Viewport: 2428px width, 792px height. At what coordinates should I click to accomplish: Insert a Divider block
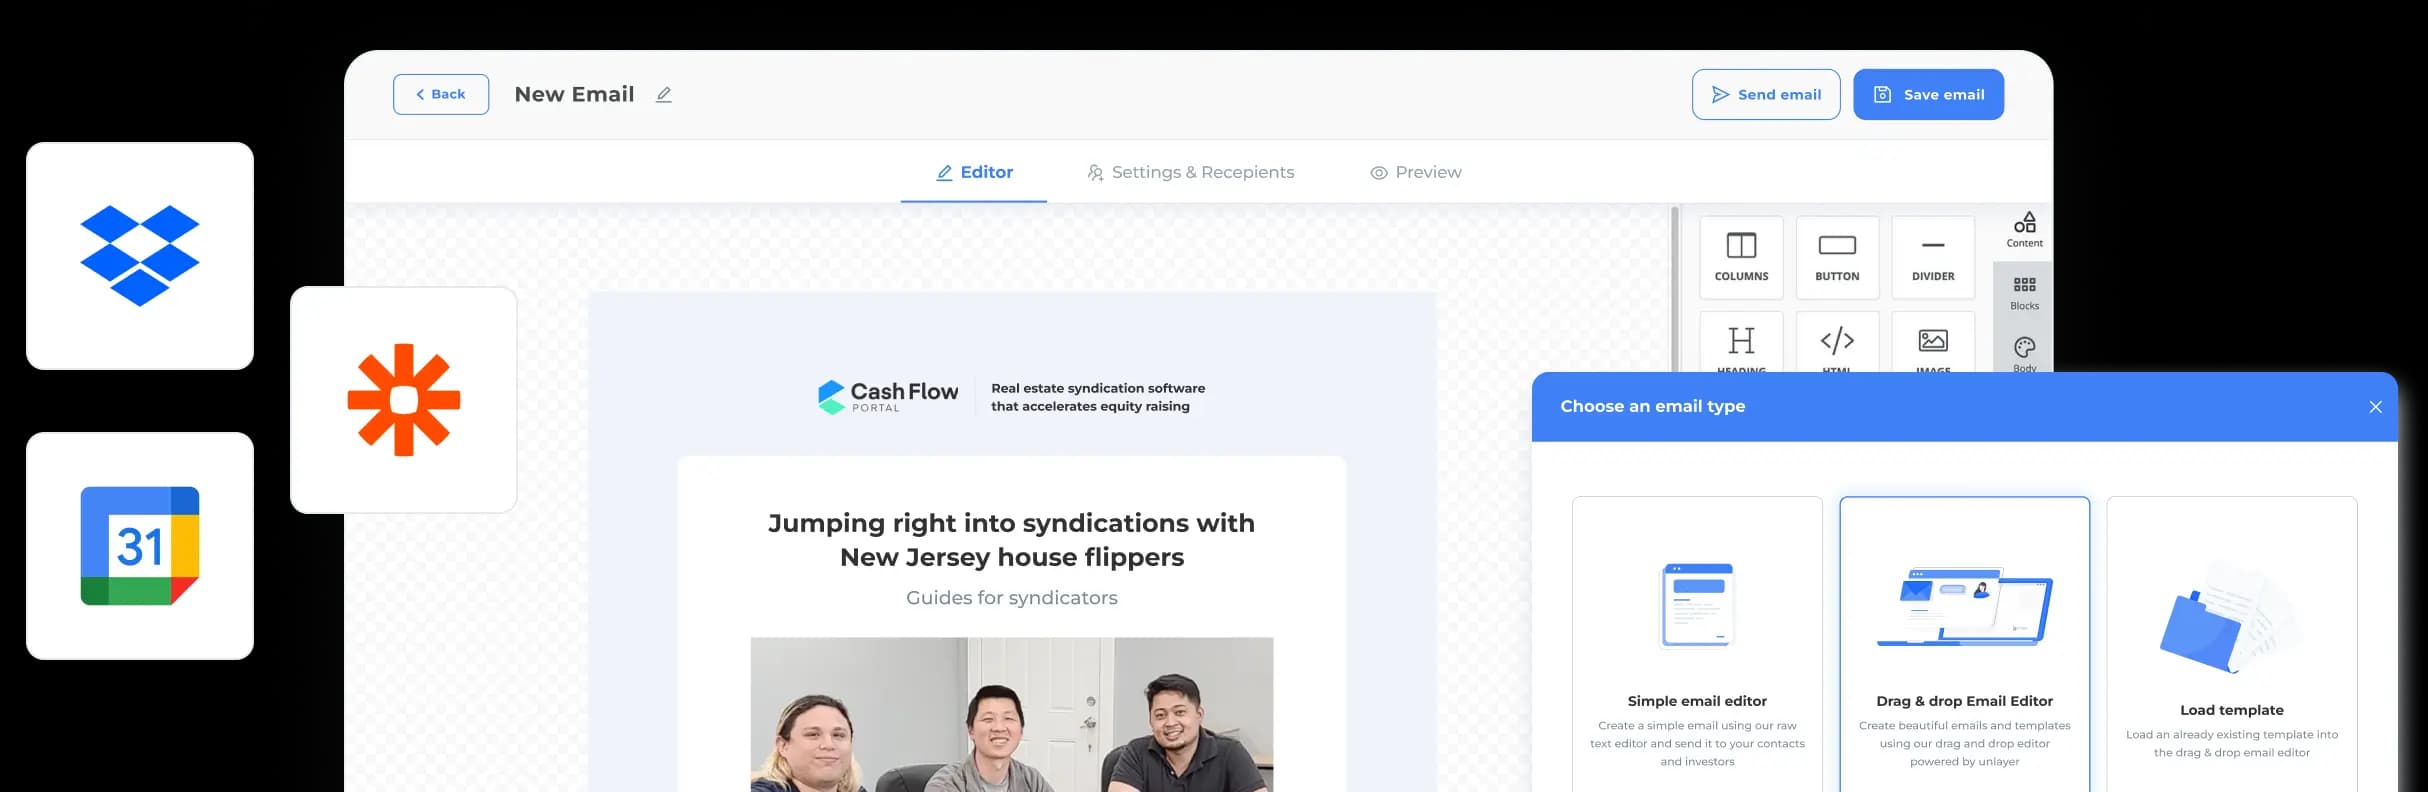1933,258
